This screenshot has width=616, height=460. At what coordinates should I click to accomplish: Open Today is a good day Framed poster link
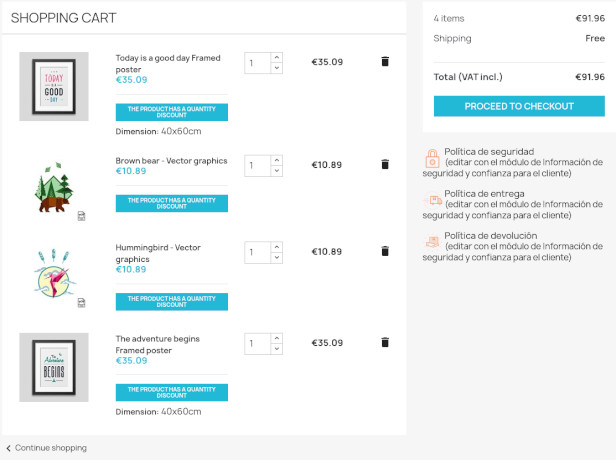click(168, 64)
